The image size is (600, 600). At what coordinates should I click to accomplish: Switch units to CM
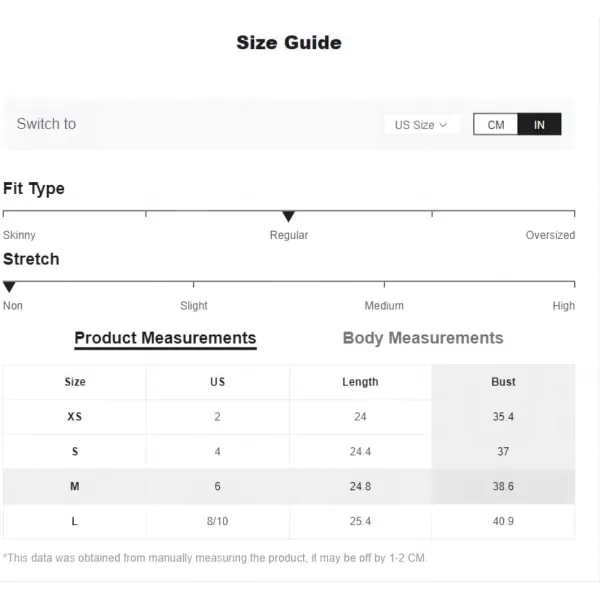496,124
